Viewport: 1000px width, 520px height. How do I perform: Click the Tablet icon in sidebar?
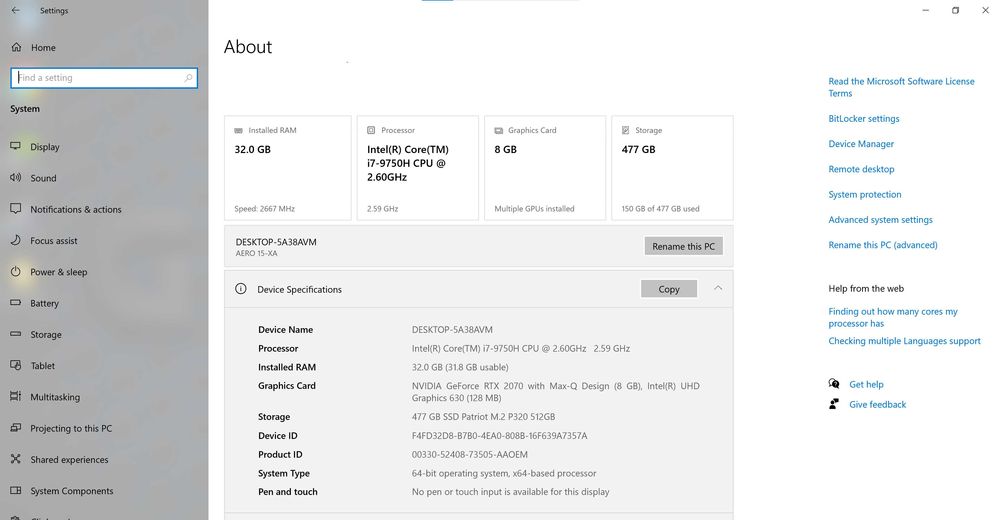[x=16, y=365]
